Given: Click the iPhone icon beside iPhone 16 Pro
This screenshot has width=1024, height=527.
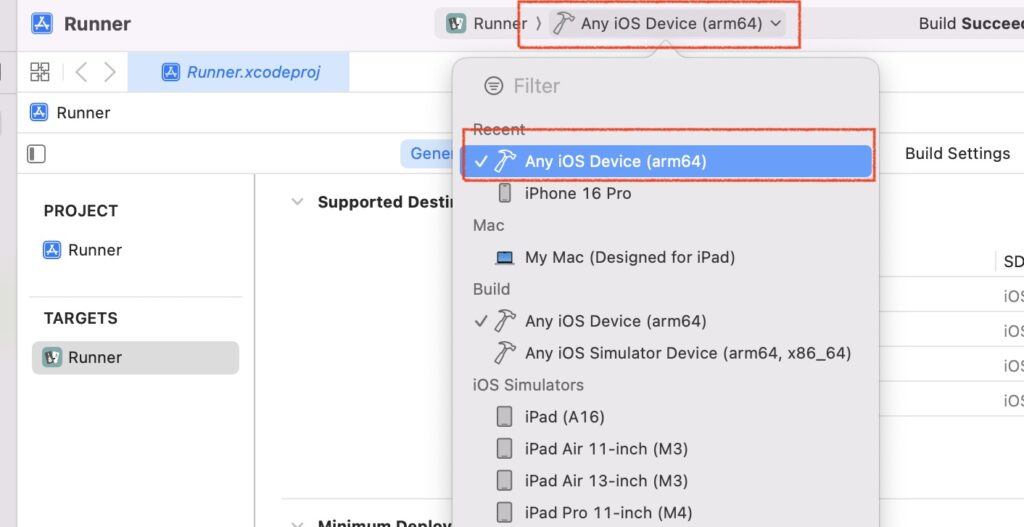Looking at the screenshot, I should 504,193.
